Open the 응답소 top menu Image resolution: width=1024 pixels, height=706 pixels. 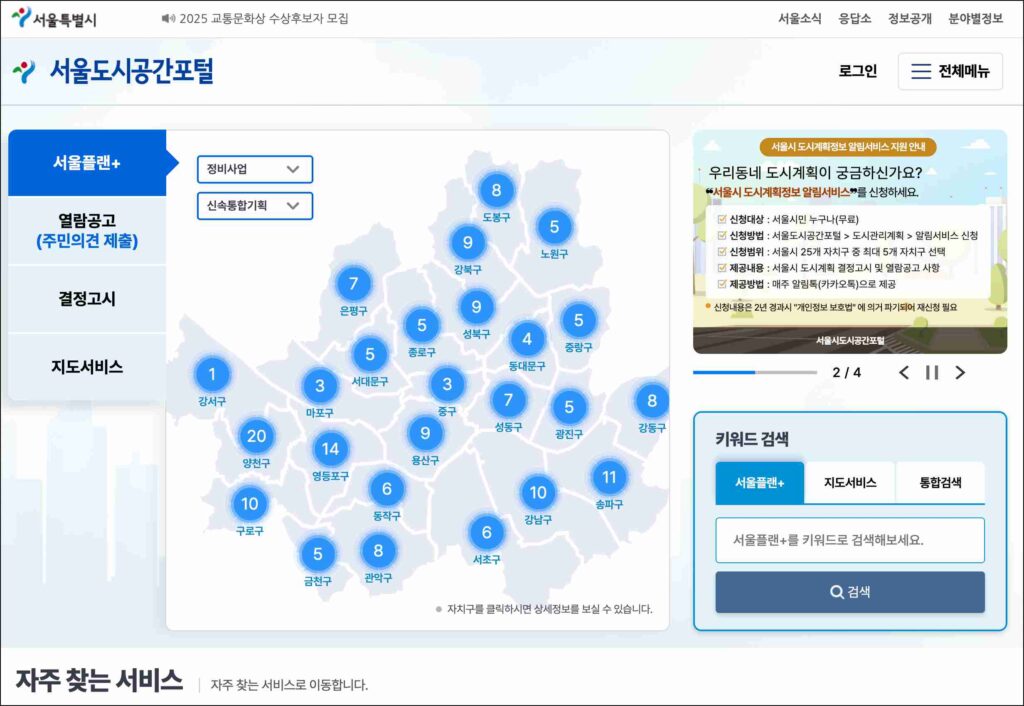854,18
